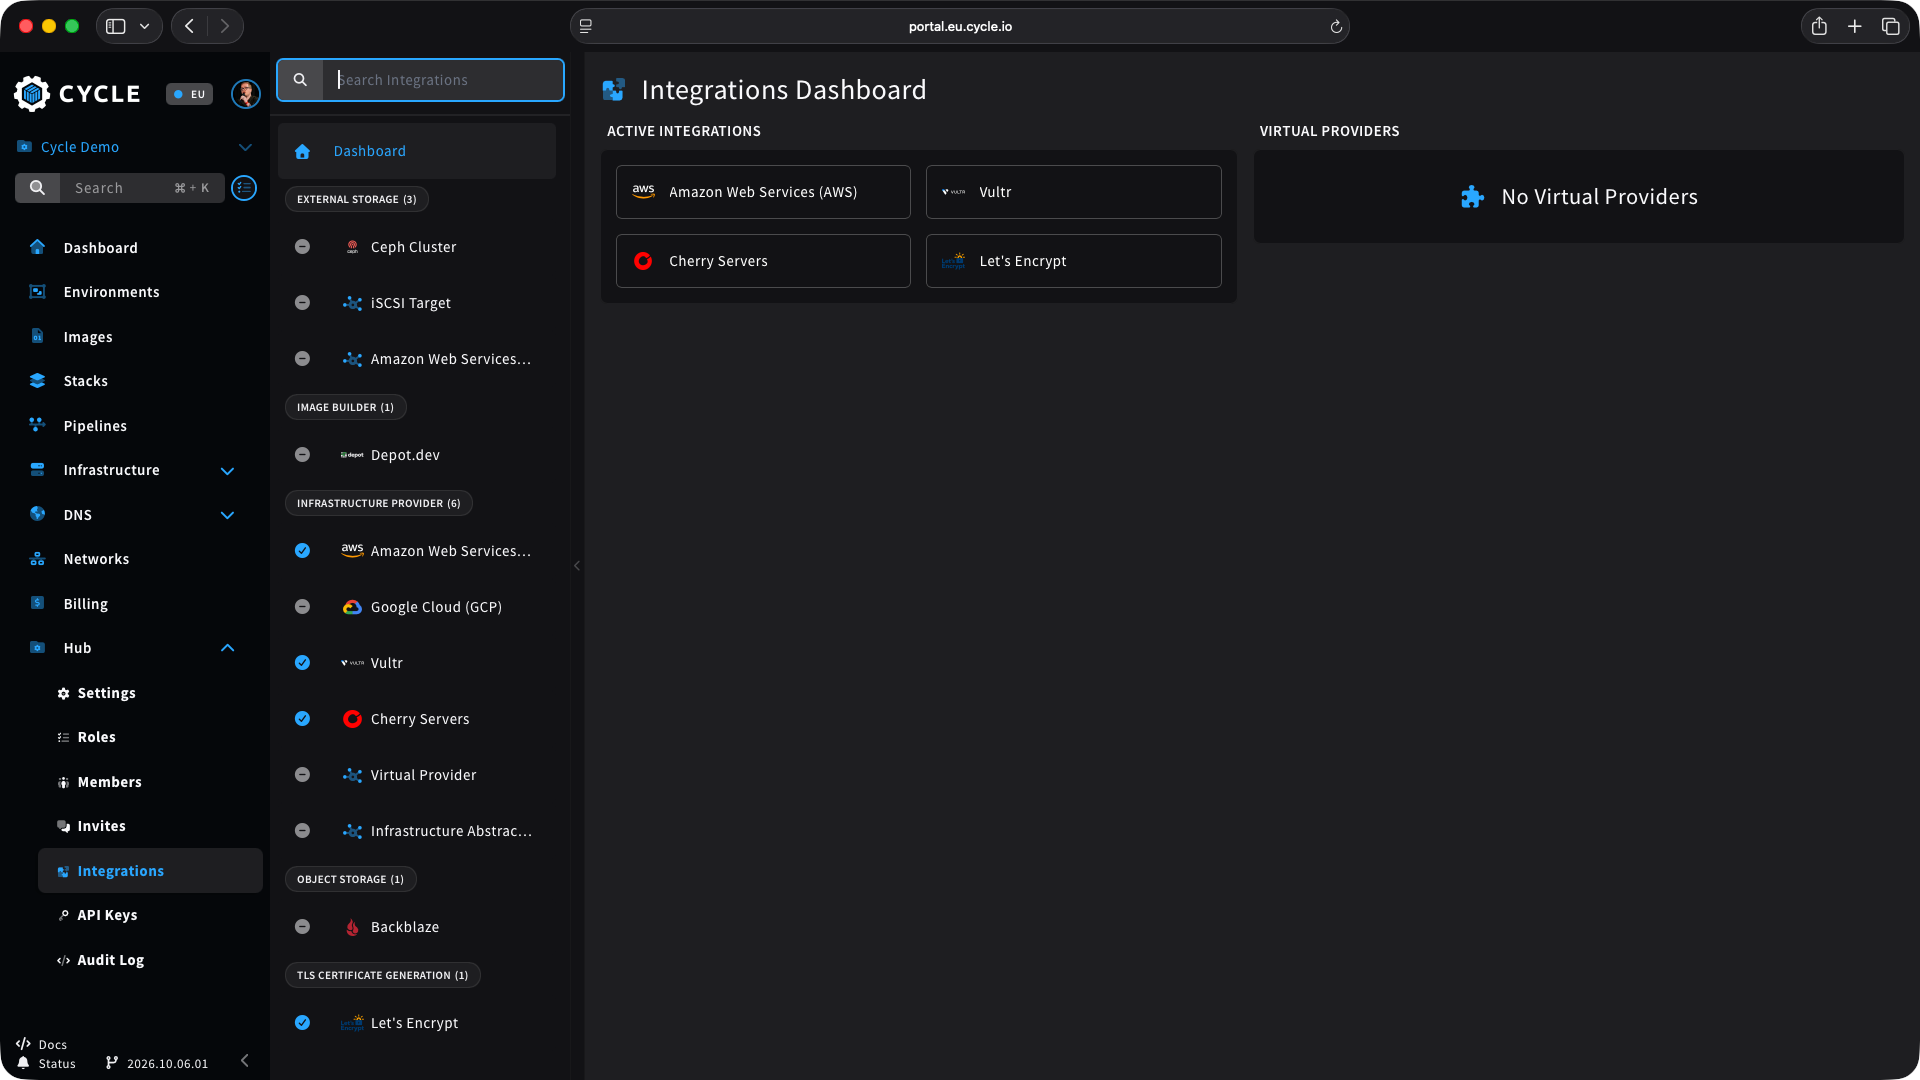Click the Google Cloud logo icon
Viewport: 1920px width, 1080px height.
(352, 607)
